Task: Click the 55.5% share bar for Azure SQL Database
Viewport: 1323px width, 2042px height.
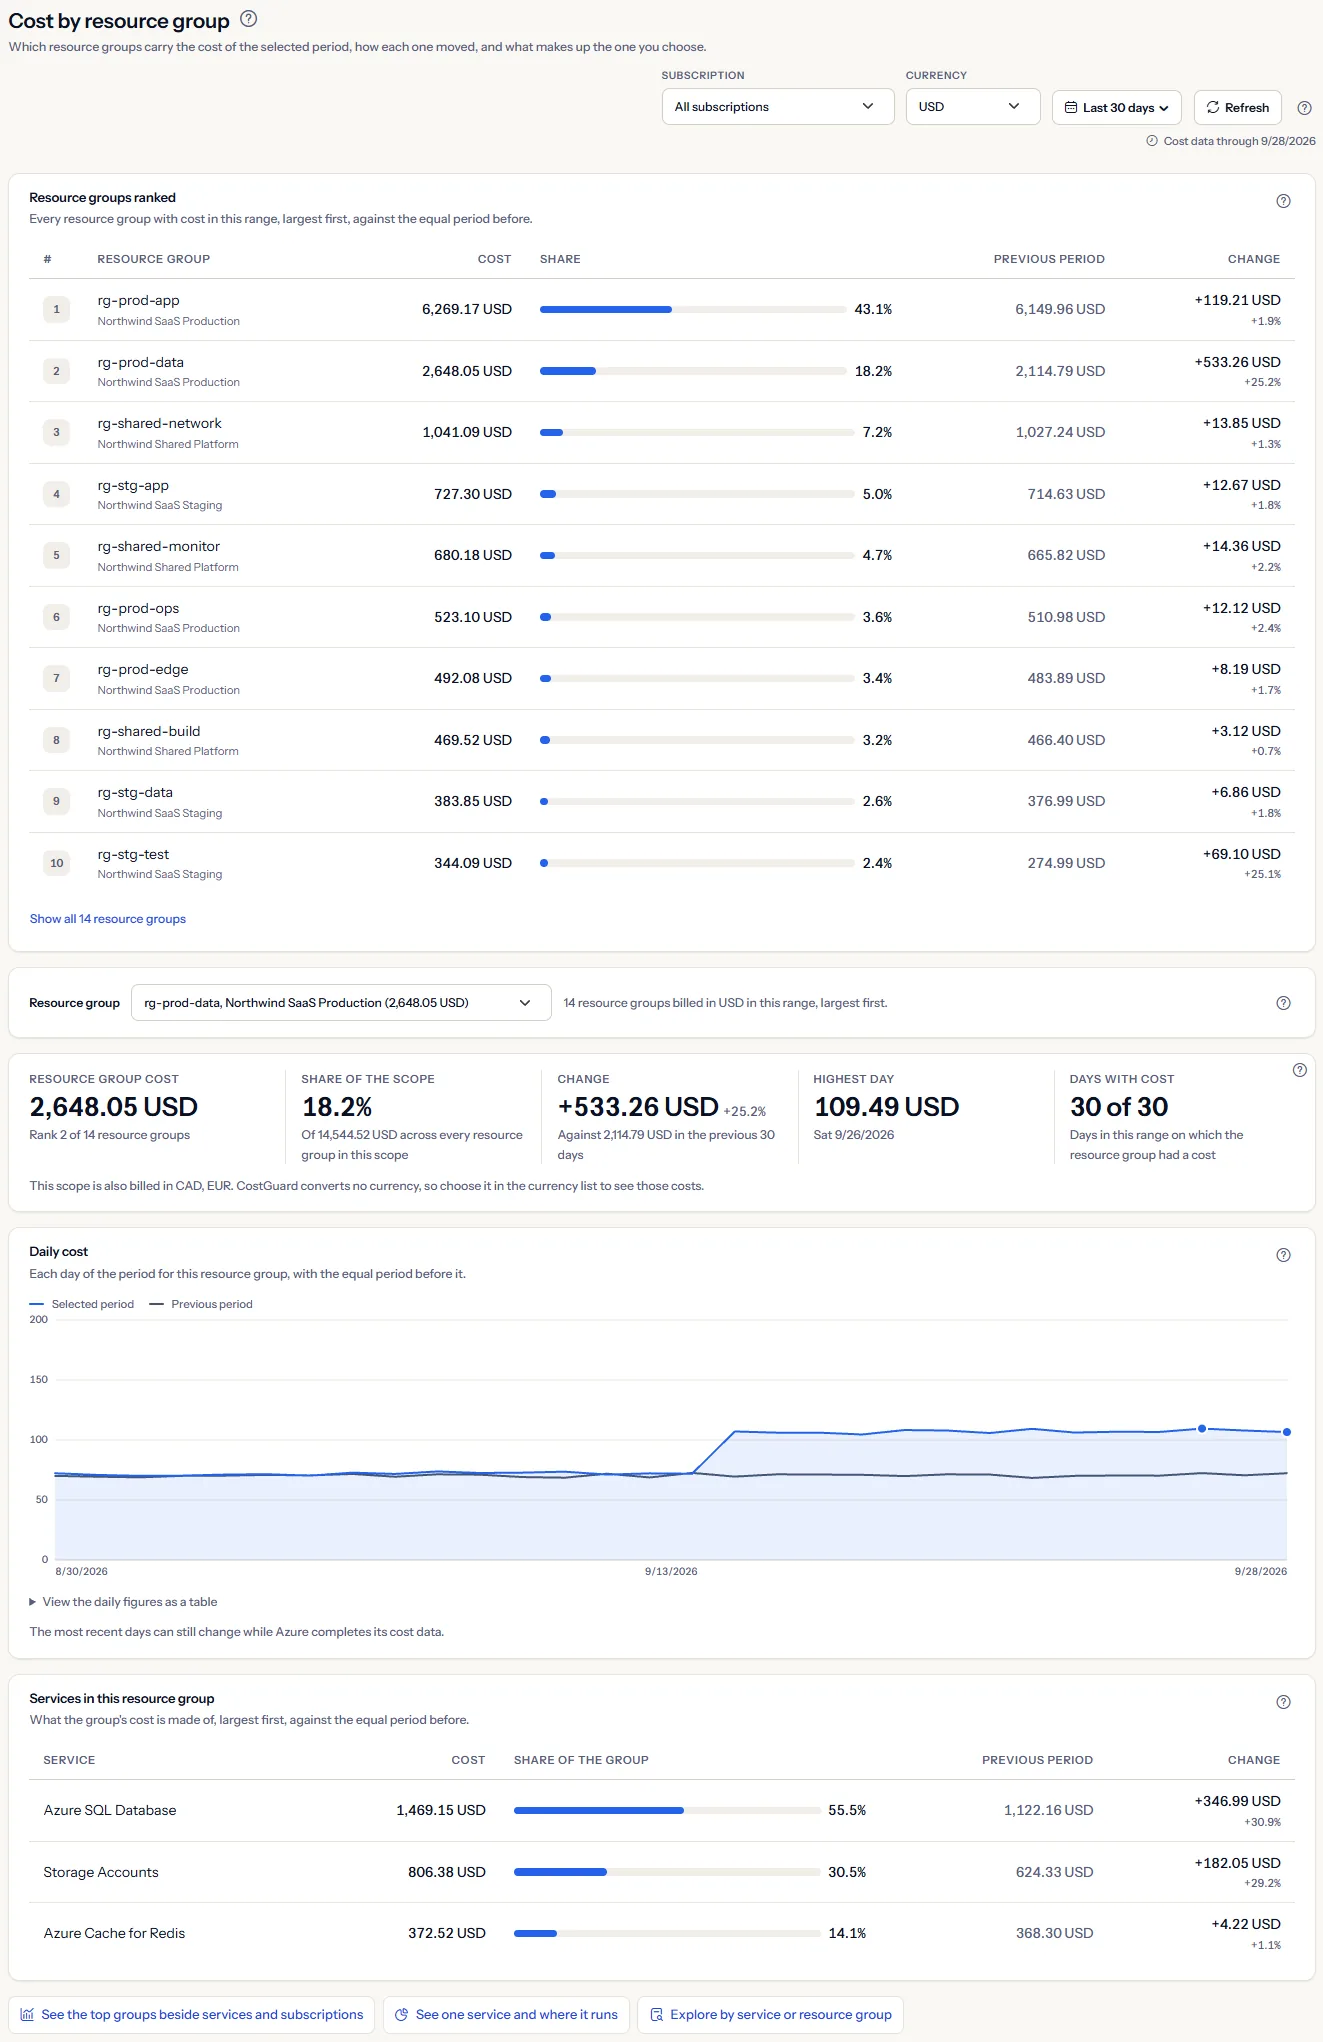Action: click(x=667, y=1810)
